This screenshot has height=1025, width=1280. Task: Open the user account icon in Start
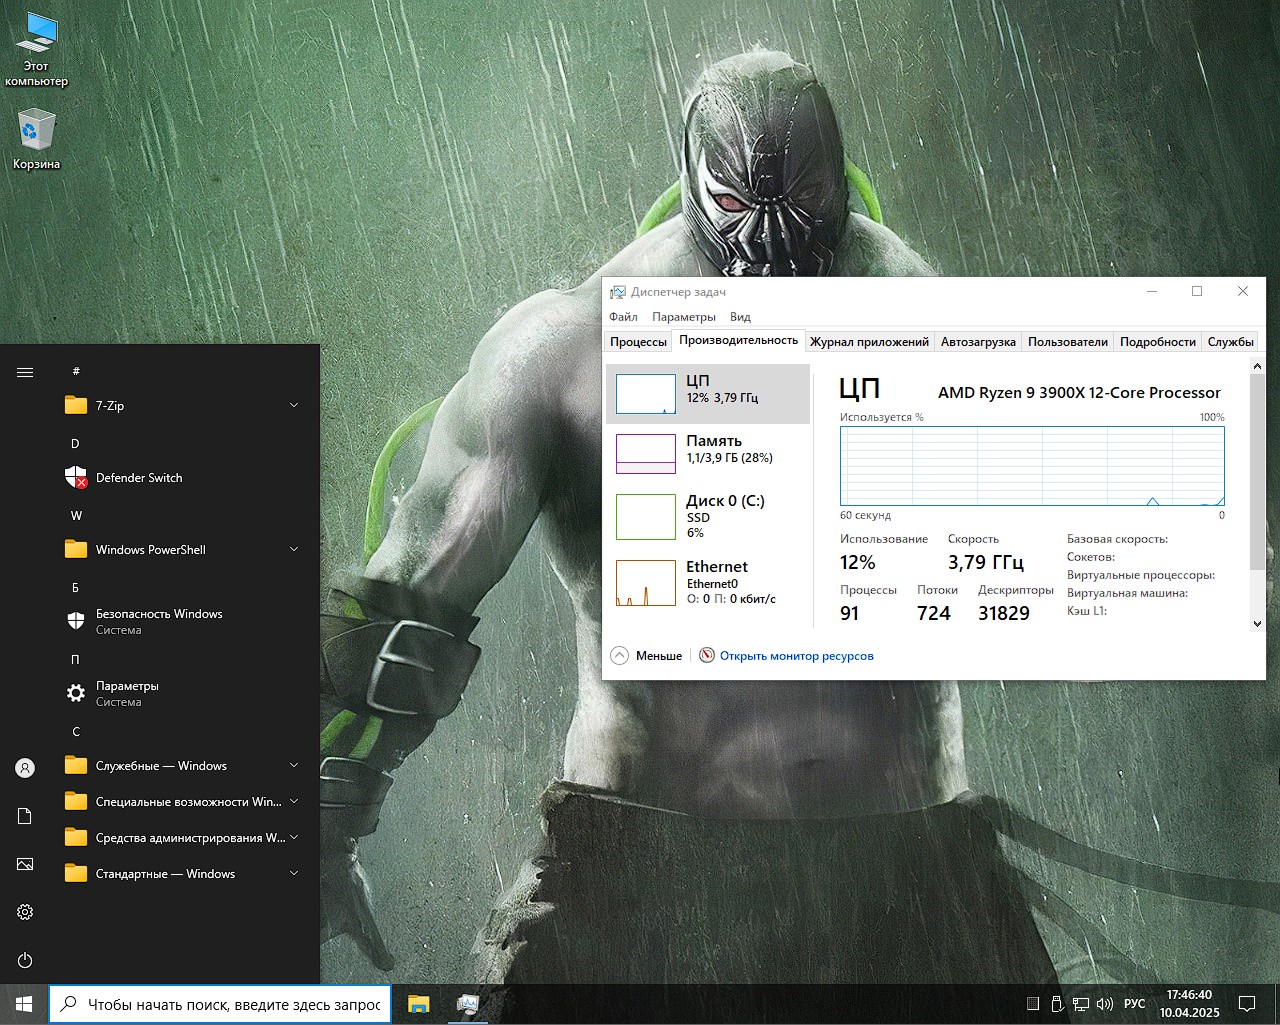[x=25, y=768]
